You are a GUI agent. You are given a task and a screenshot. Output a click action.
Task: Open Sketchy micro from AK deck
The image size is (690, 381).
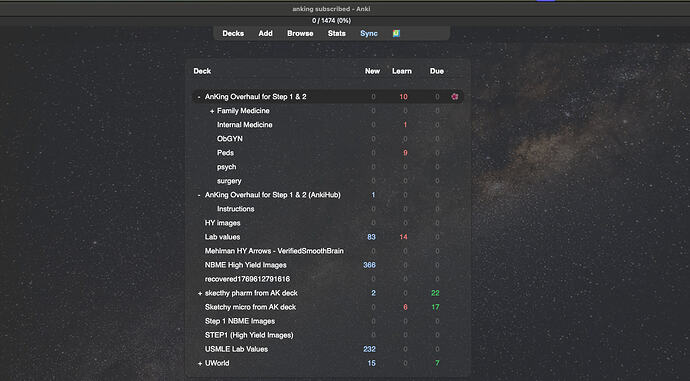click(x=250, y=307)
